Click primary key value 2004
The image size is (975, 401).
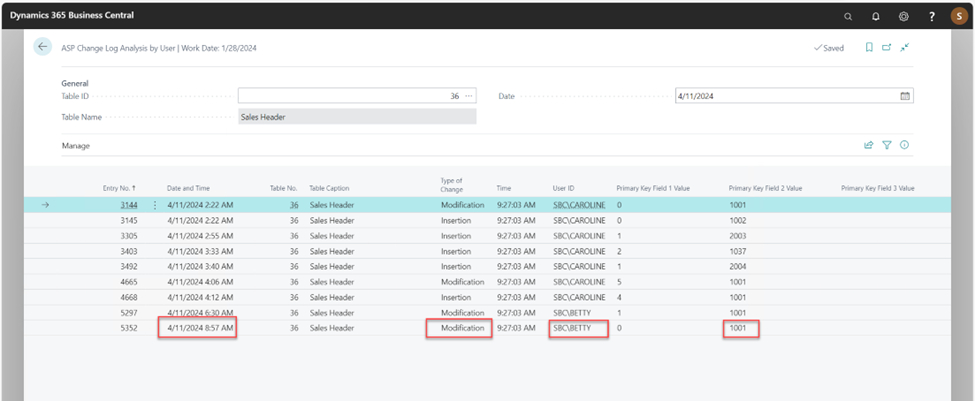[x=737, y=267]
